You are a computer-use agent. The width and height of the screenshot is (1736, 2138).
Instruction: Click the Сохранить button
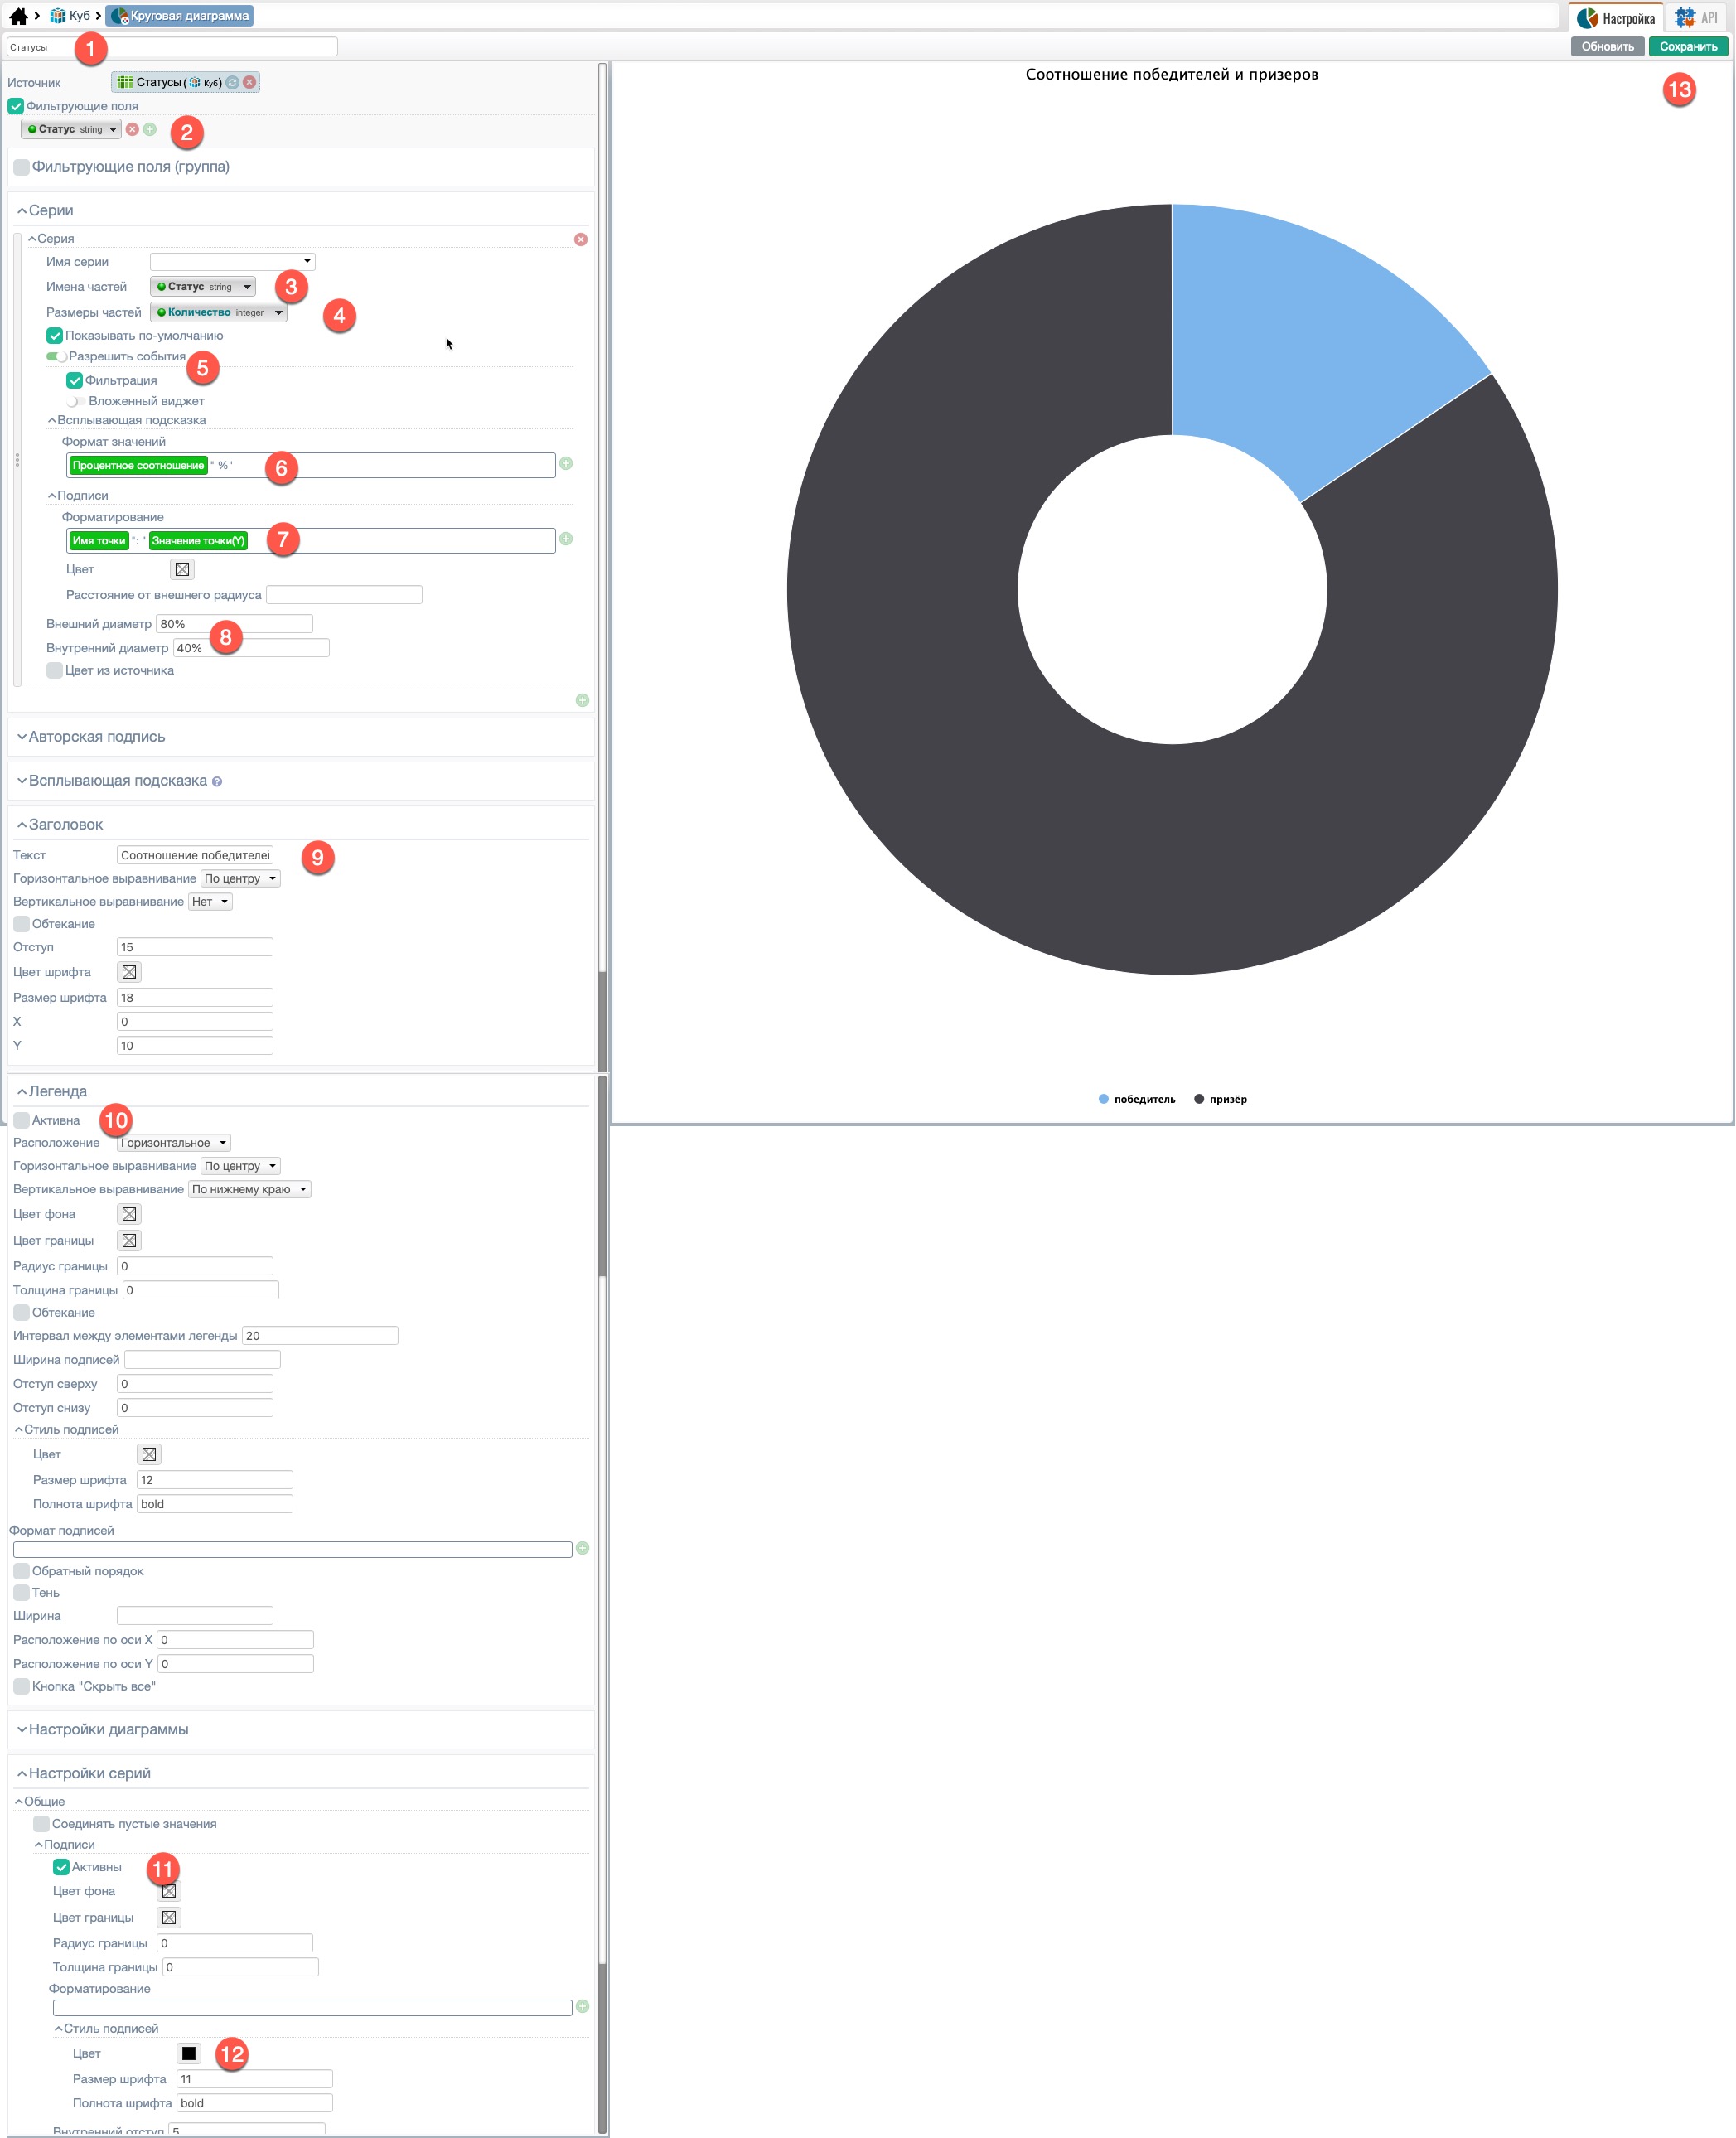(1688, 47)
